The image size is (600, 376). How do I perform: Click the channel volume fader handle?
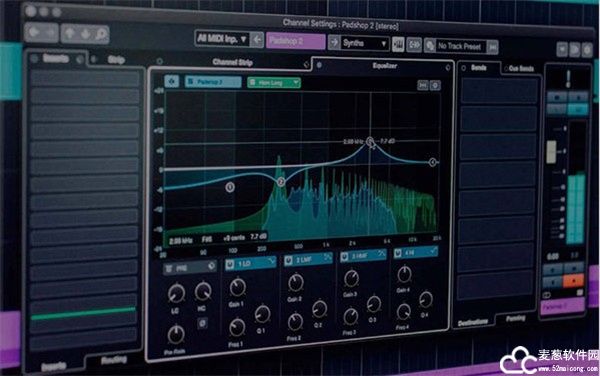click(x=551, y=152)
